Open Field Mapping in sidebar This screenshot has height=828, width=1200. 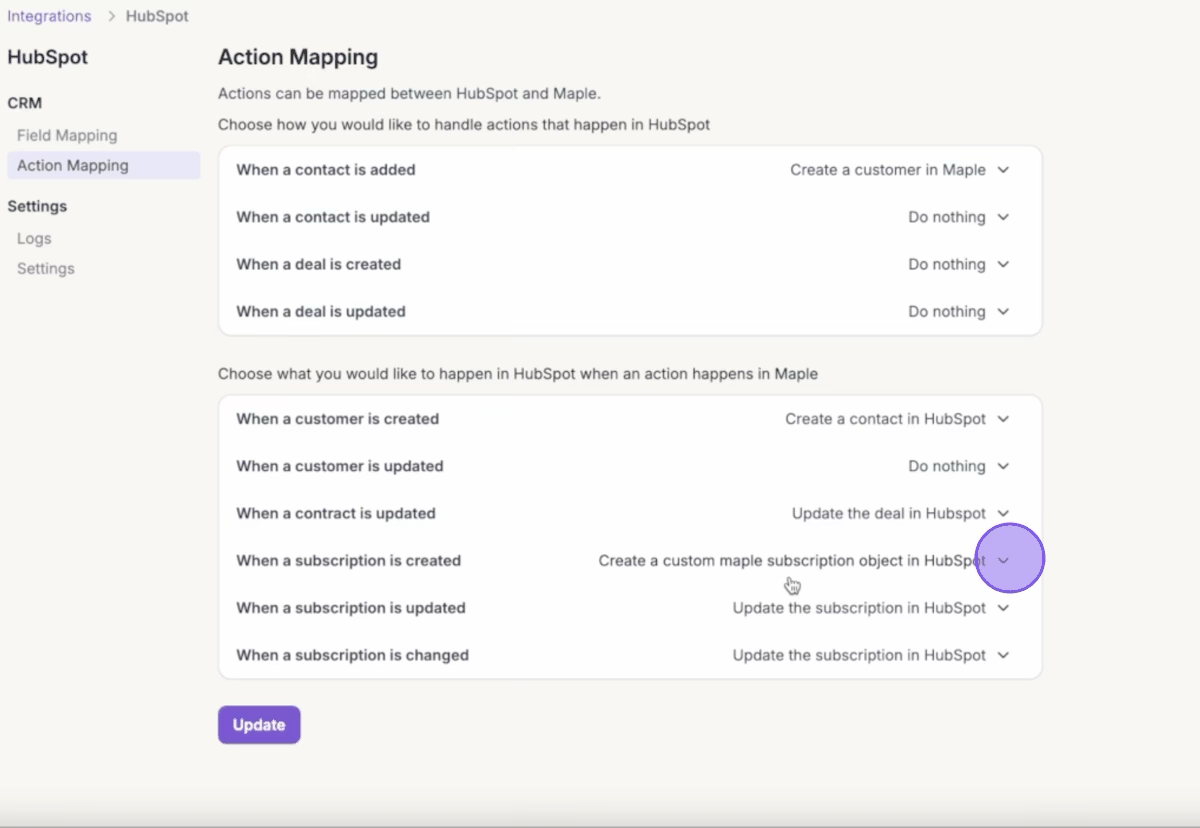[67, 135]
